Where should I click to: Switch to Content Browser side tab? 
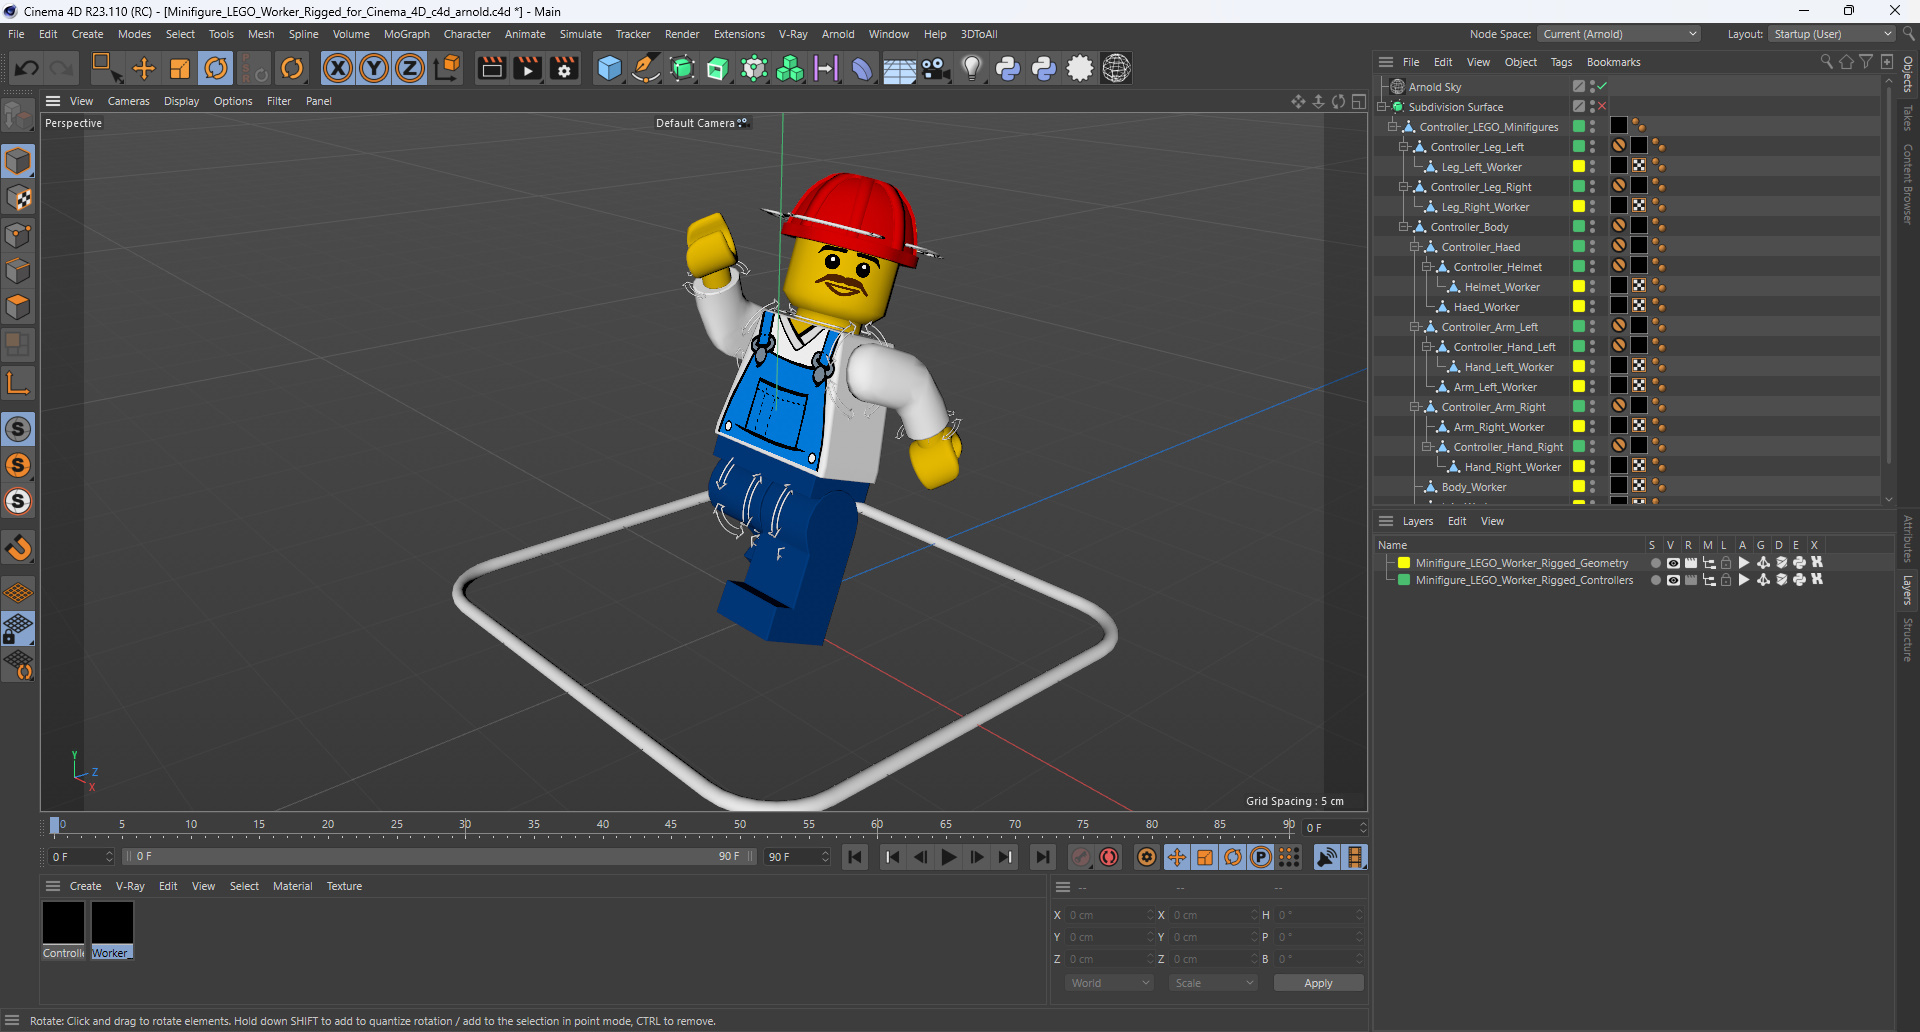point(1908,184)
